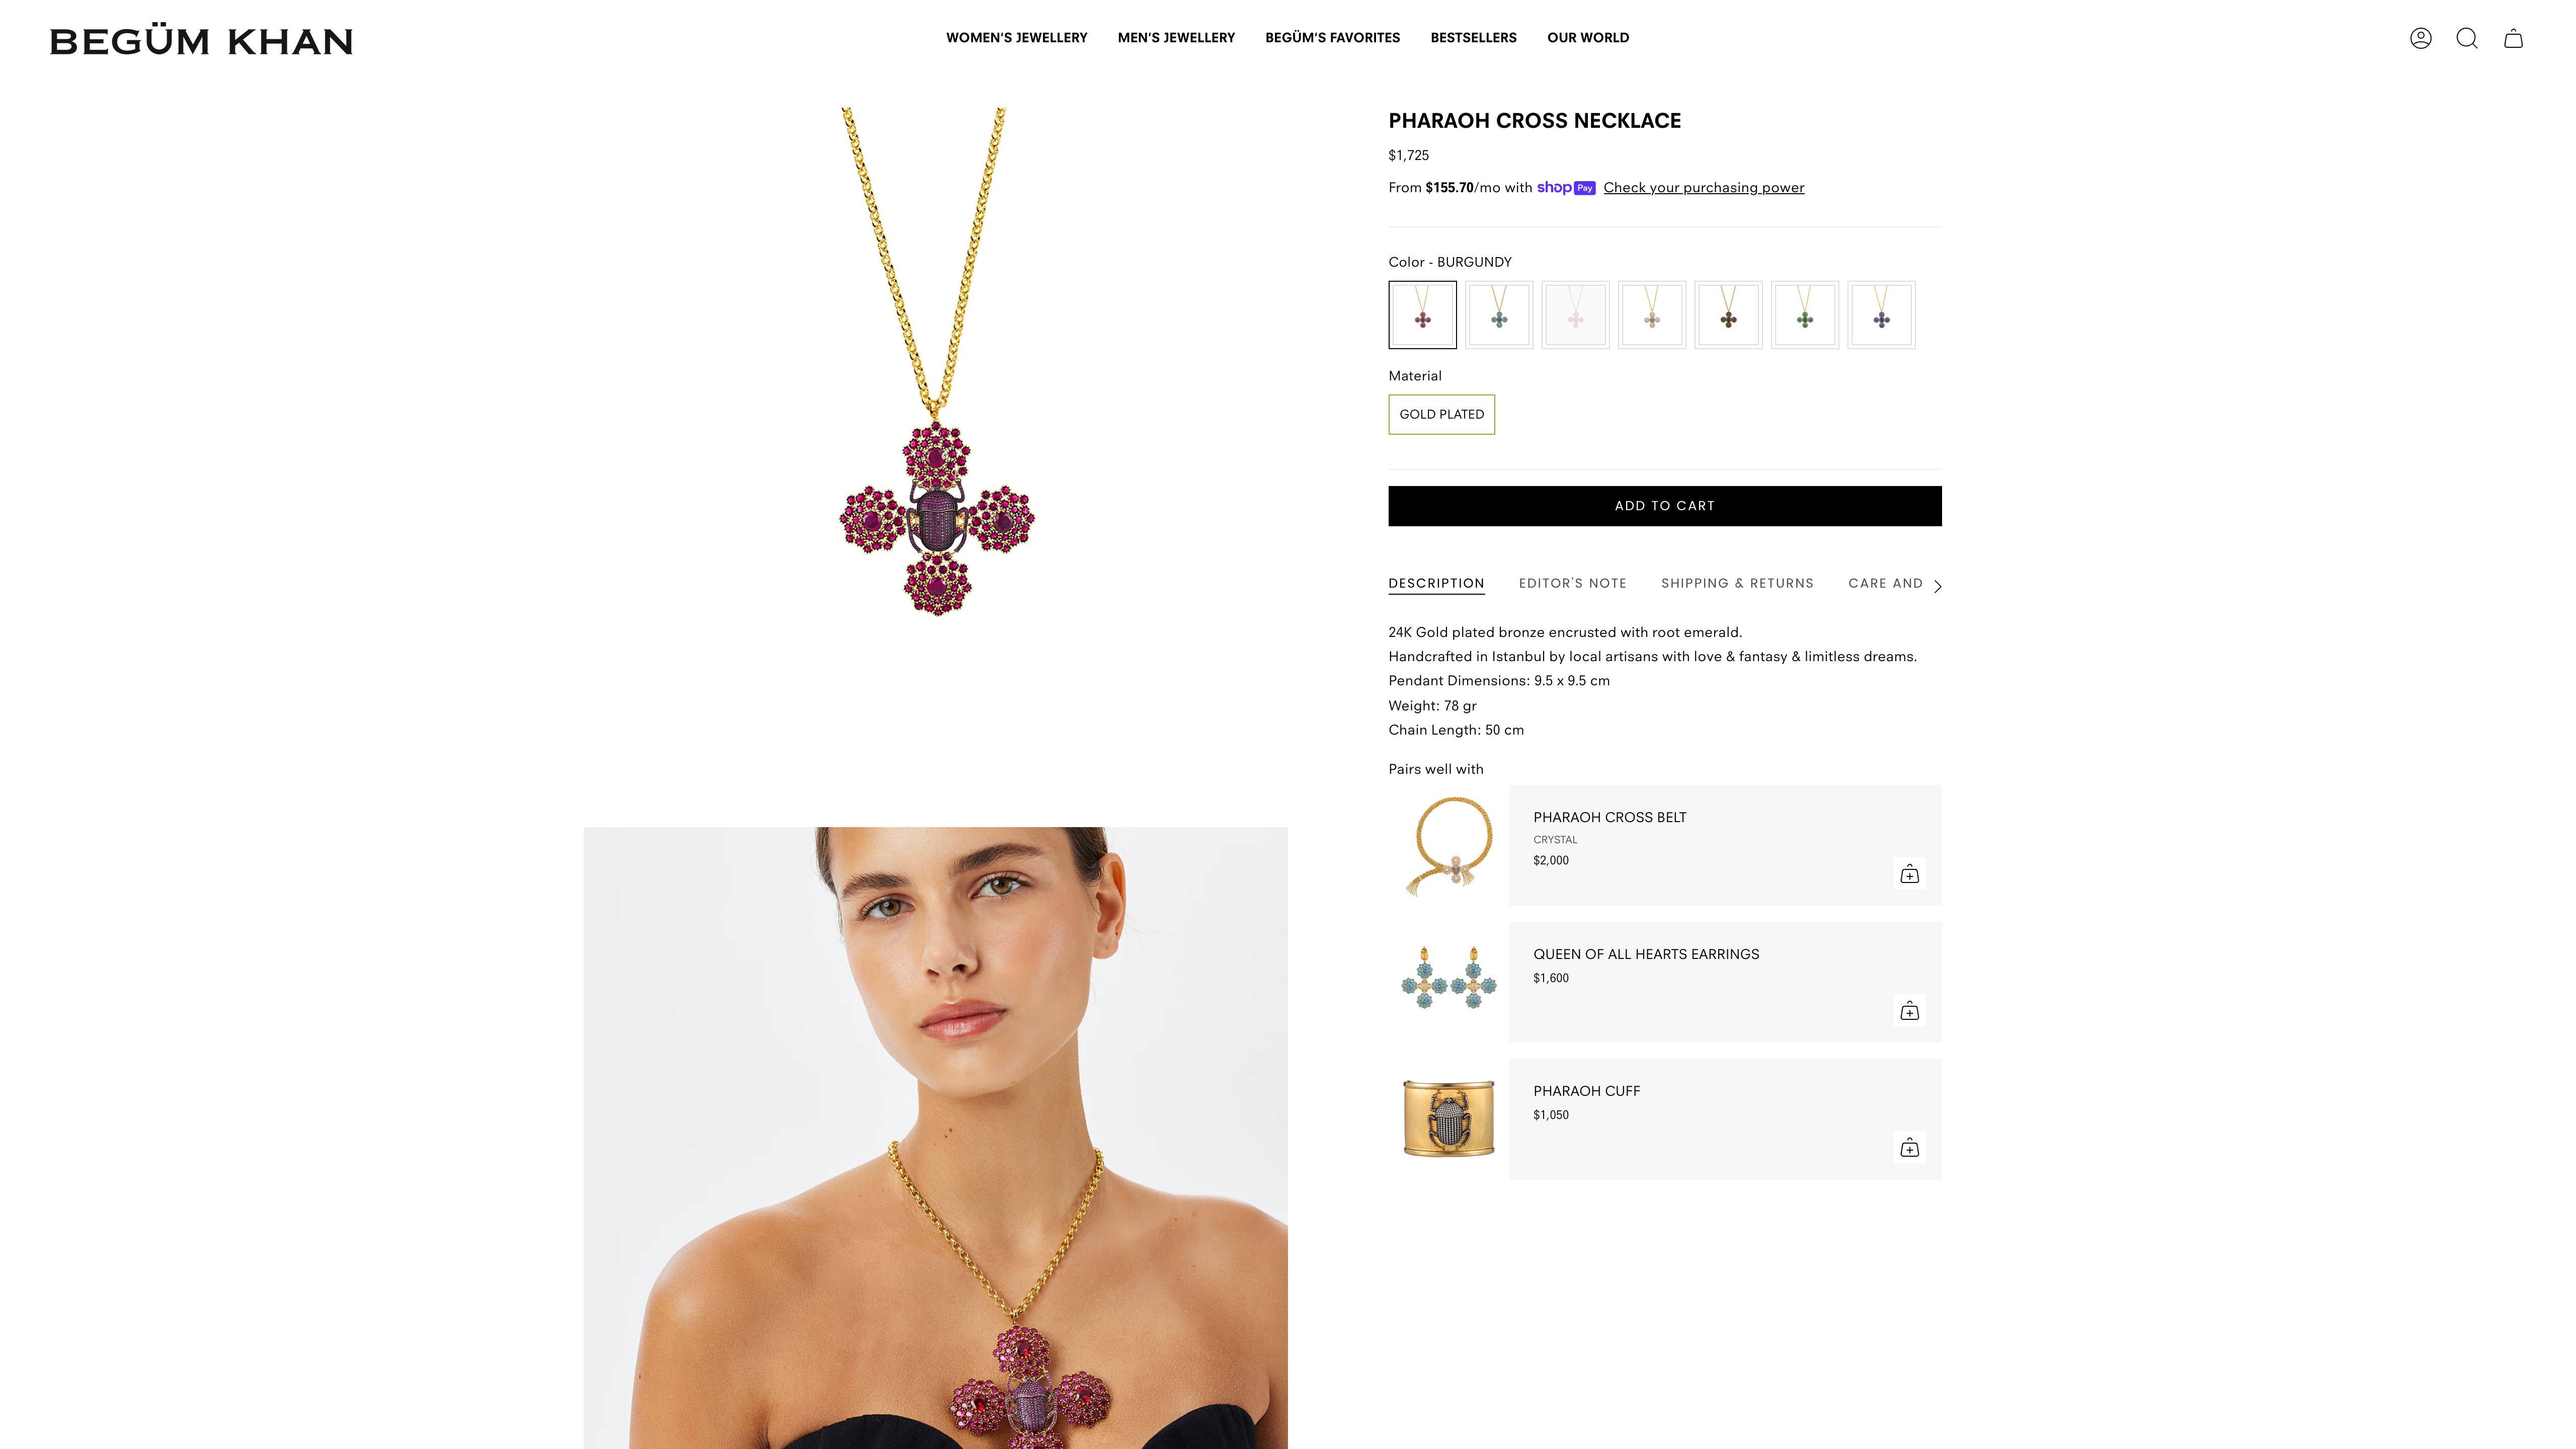Click the Add to Cart button
Viewport: 2576px width, 1449px height.
(x=1664, y=506)
